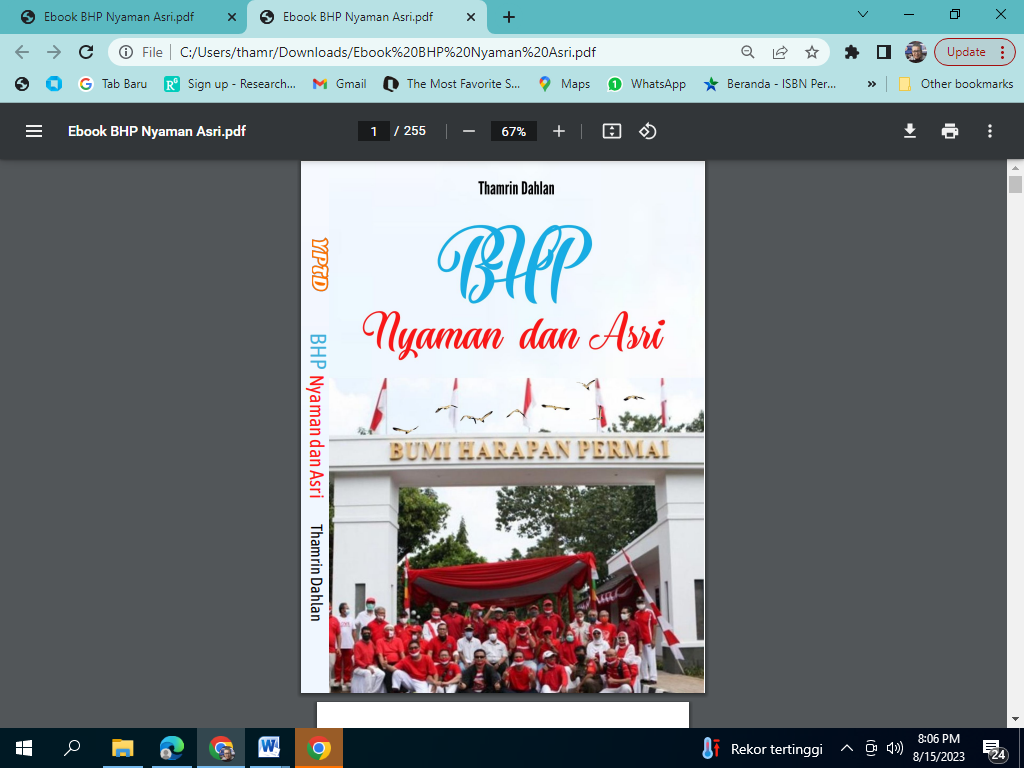Click the zoom out minus button
The height and width of the screenshot is (768, 1024).
point(468,131)
